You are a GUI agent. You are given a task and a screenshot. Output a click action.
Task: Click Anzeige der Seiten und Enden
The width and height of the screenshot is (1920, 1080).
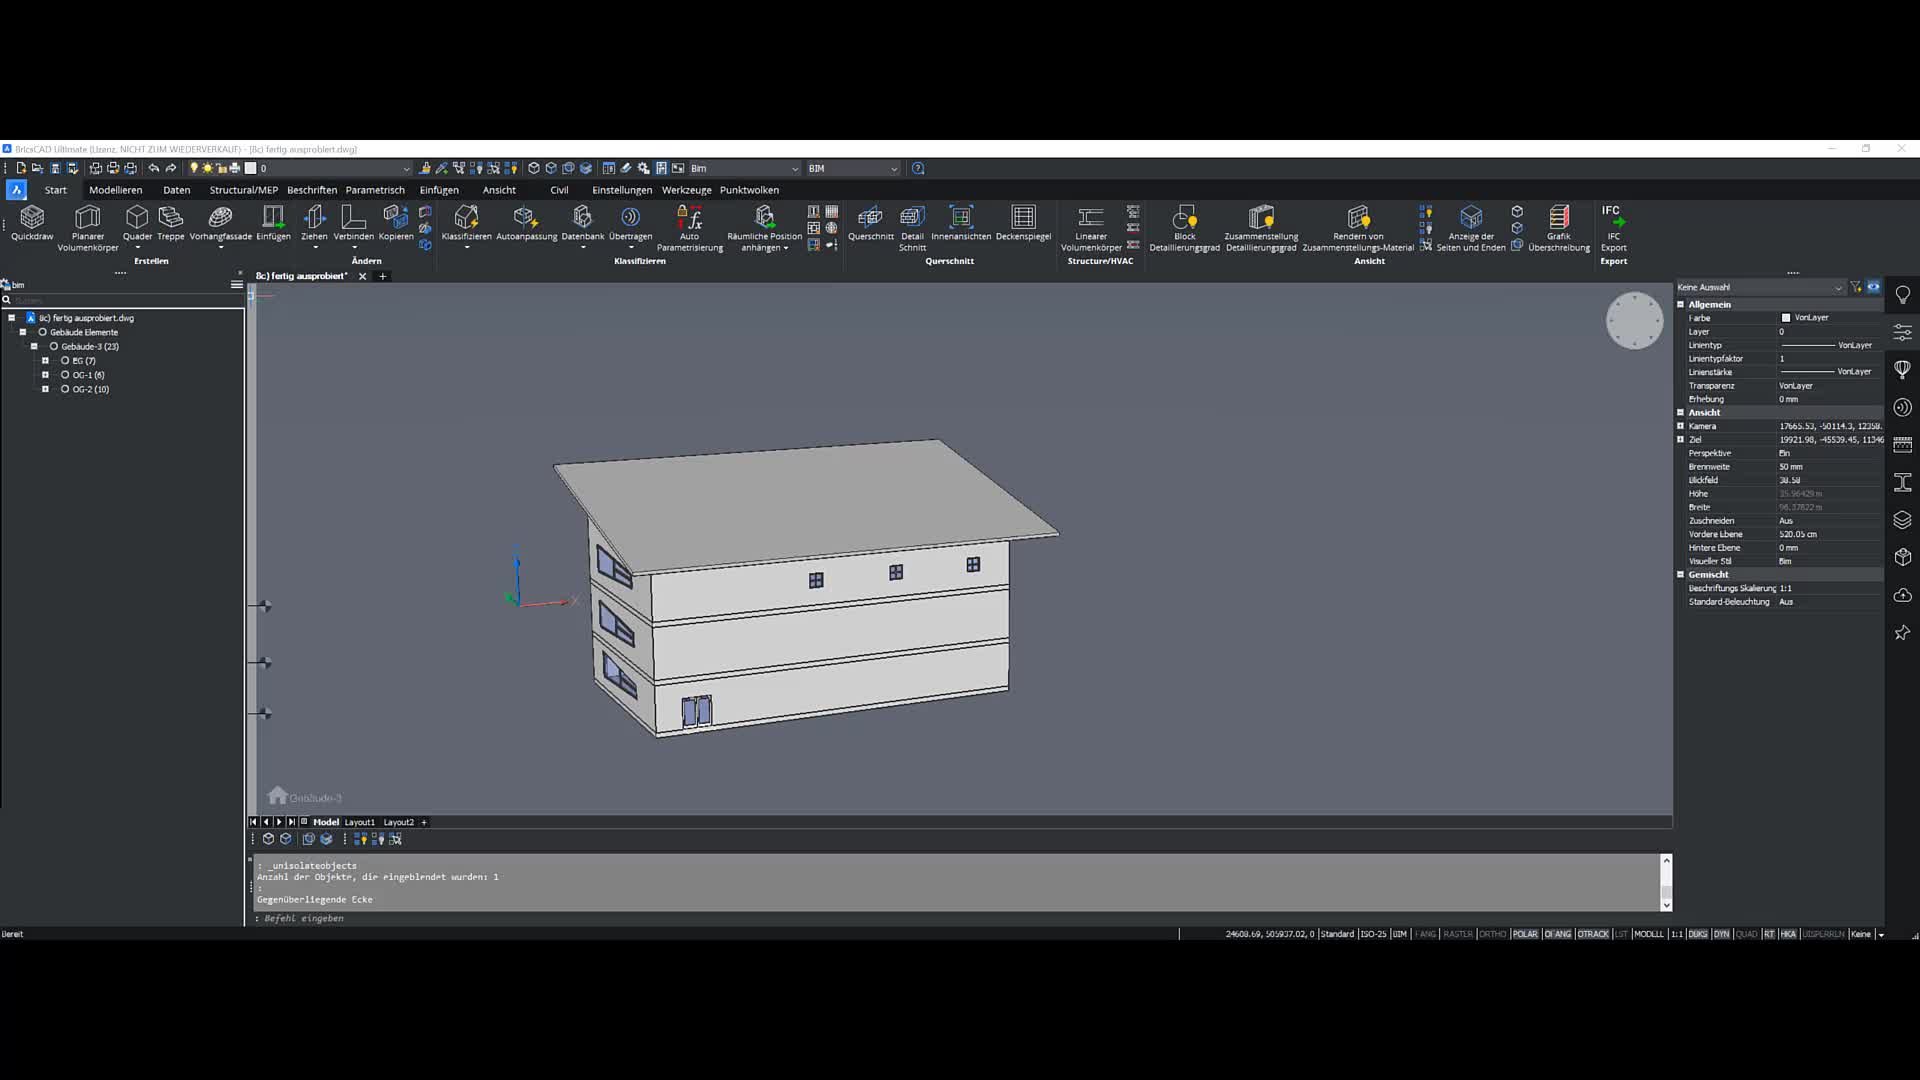point(1471,228)
